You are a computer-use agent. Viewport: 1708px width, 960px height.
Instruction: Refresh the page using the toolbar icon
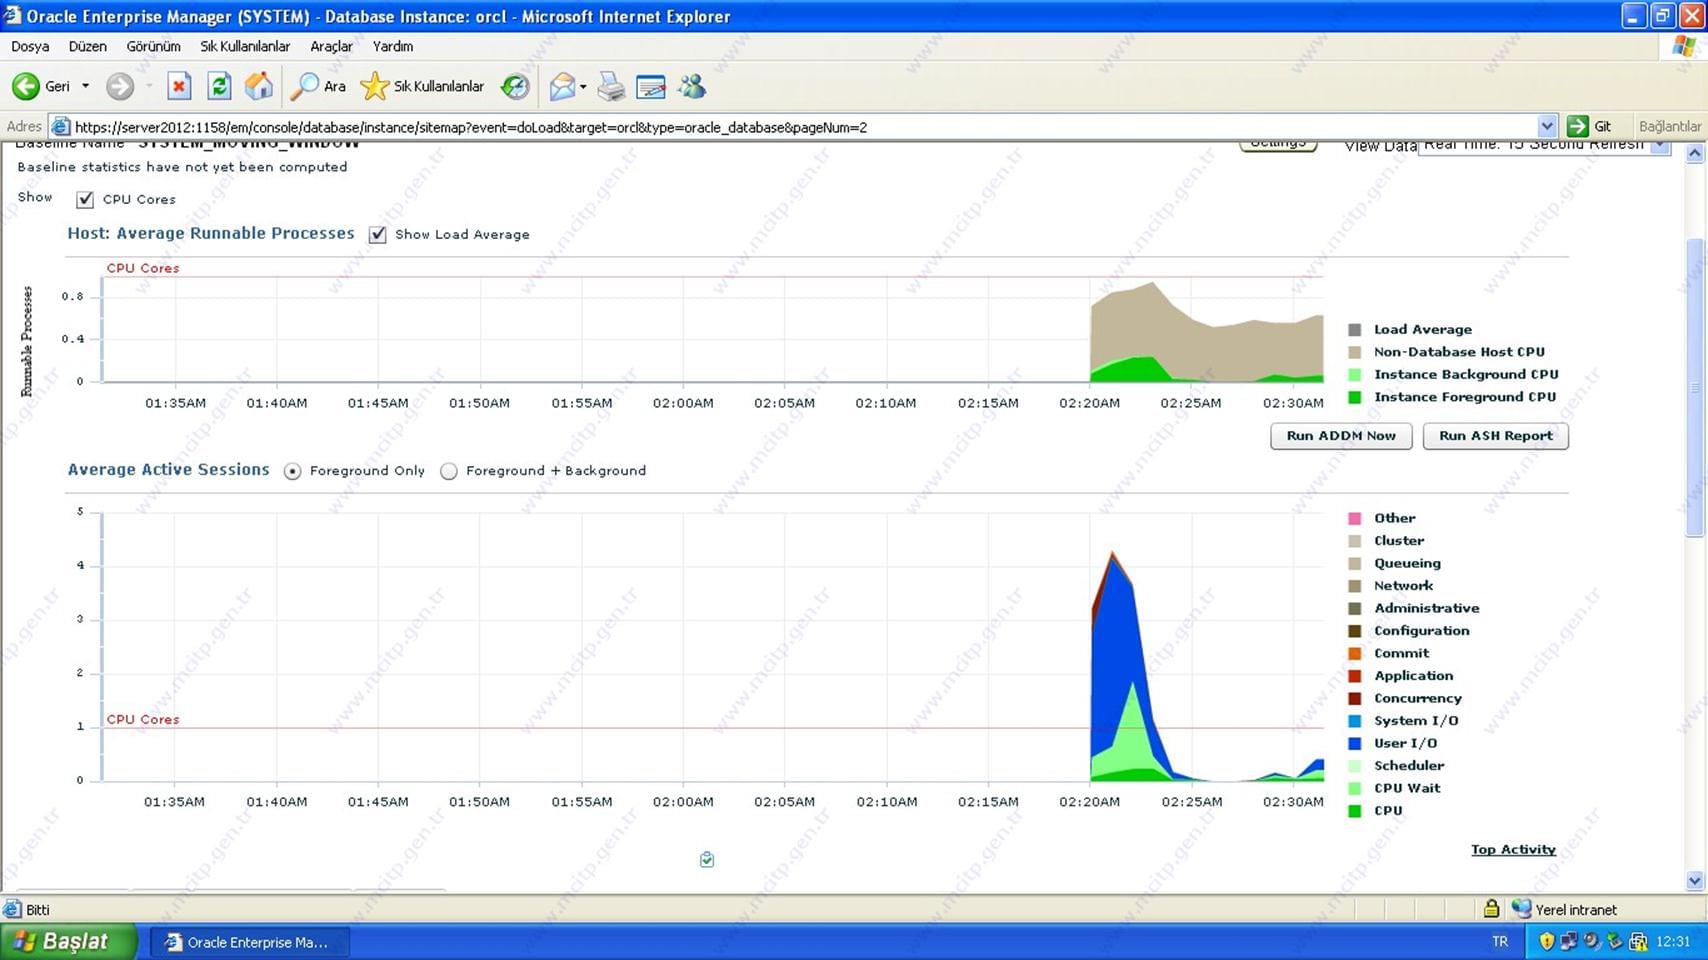219,86
